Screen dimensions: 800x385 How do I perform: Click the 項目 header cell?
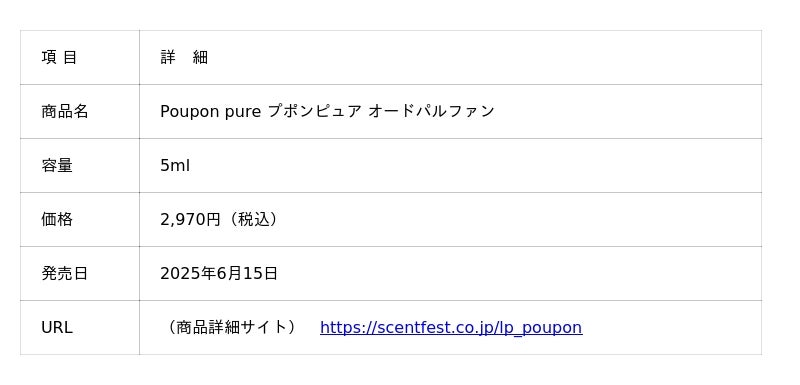(80, 57)
